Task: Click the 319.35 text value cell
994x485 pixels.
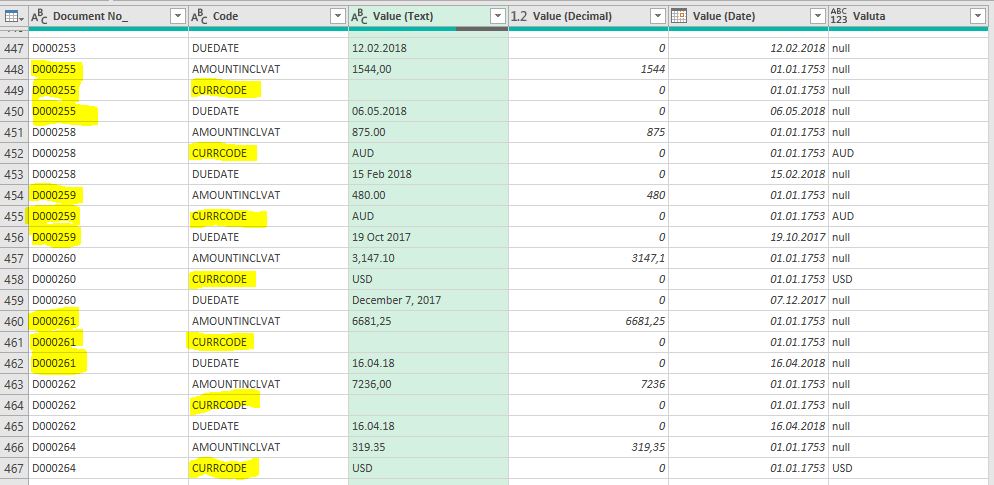Action: [x=429, y=447]
